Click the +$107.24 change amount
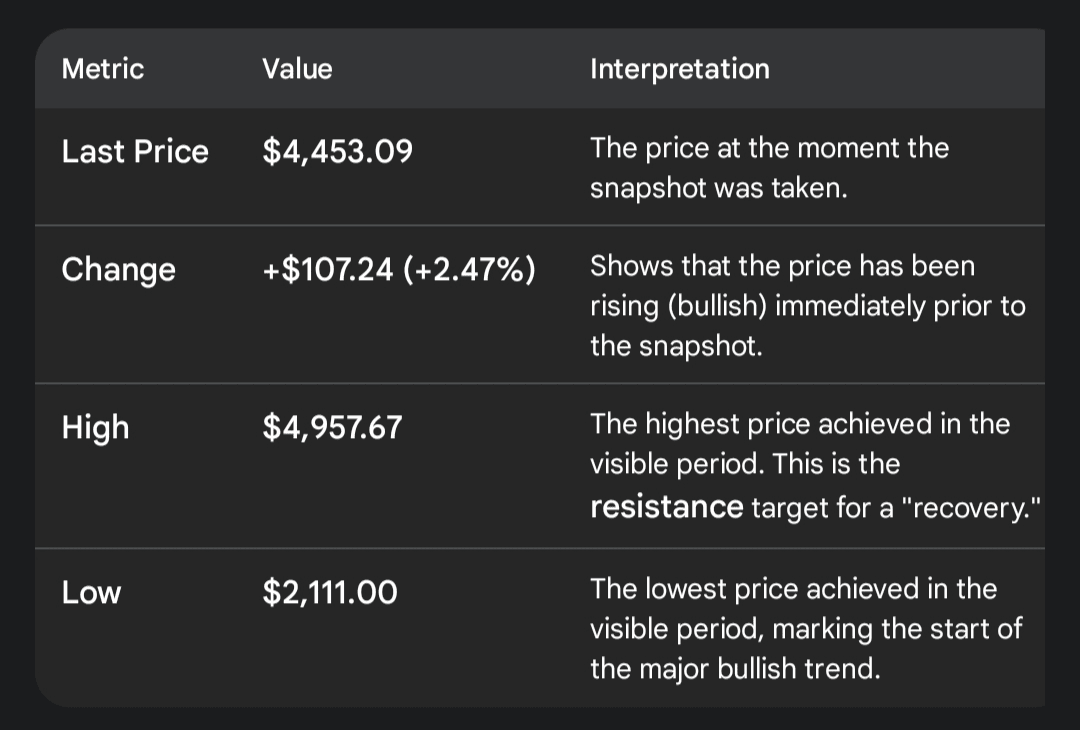Viewport: 1080px width, 730px height. tap(329, 270)
